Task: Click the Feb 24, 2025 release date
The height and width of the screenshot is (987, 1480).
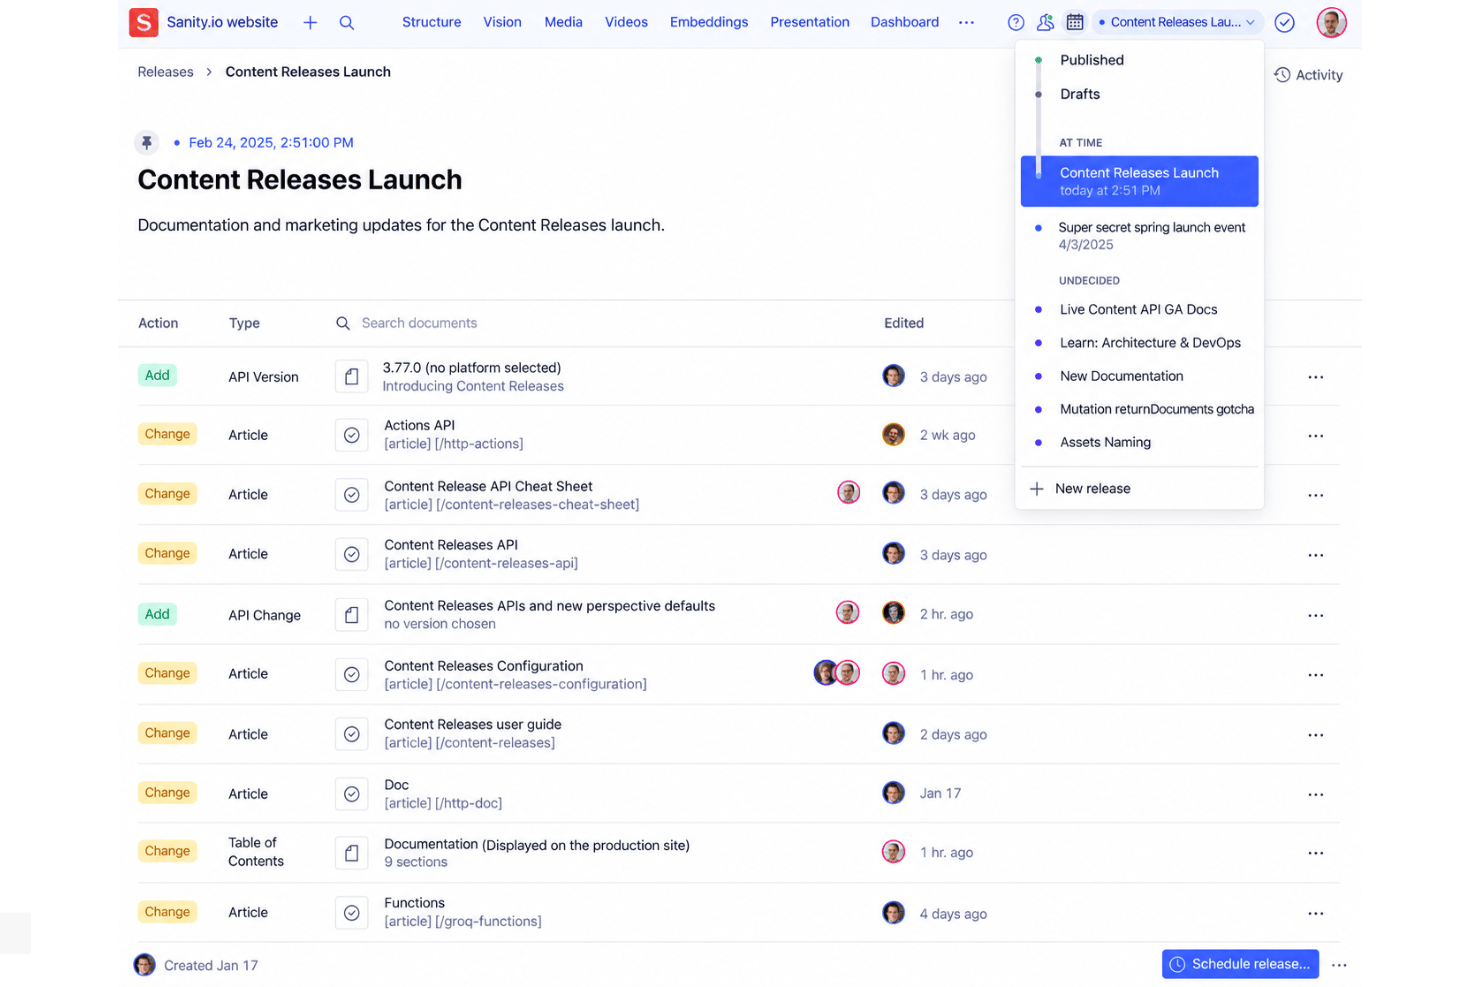Action: click(271, 143)
